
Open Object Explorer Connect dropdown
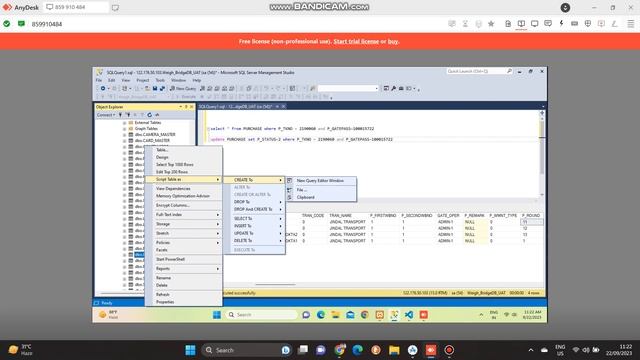[106, 115]
